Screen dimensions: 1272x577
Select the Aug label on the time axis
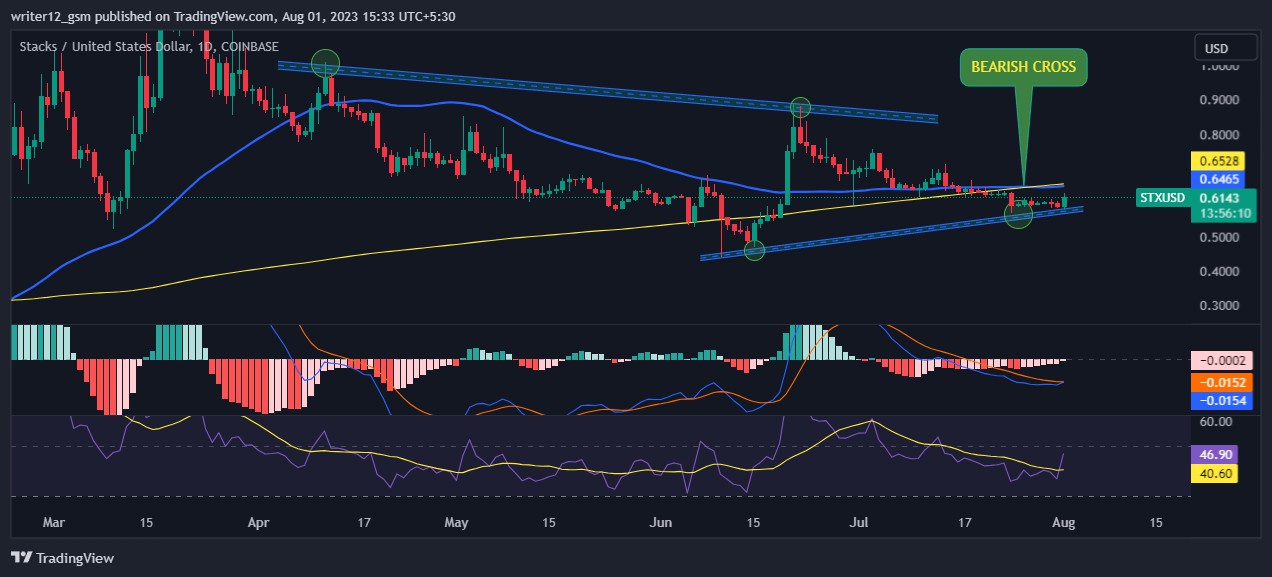[x=1064, y=522]
